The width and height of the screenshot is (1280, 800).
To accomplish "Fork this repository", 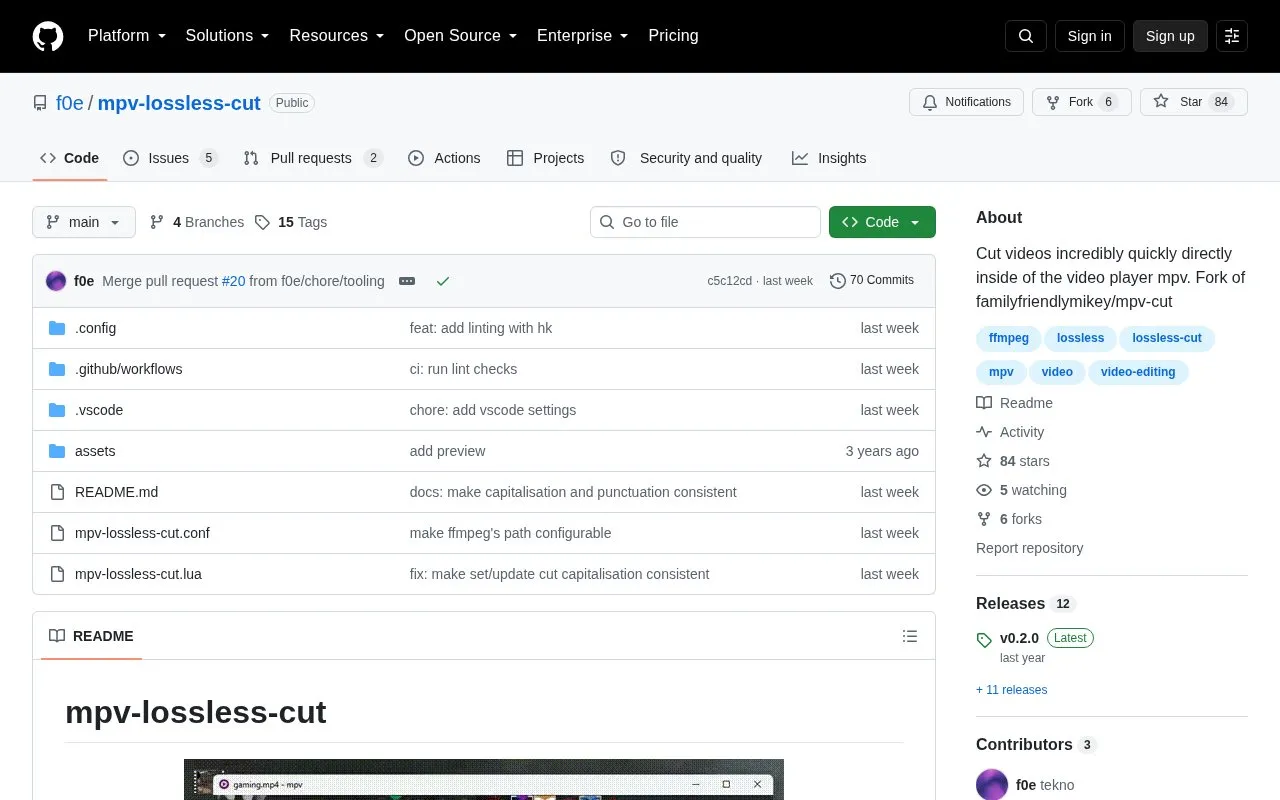I will (1081, 102).
